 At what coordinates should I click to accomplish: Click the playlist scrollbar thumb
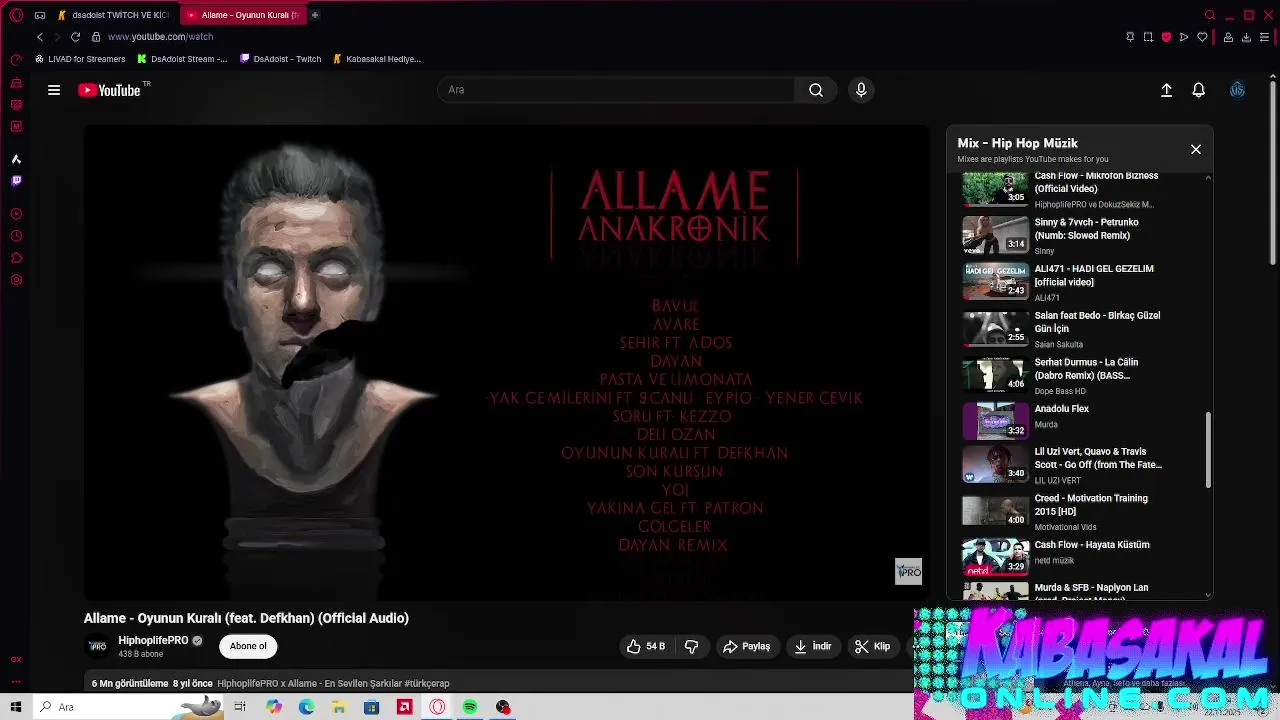[1208, 450]
